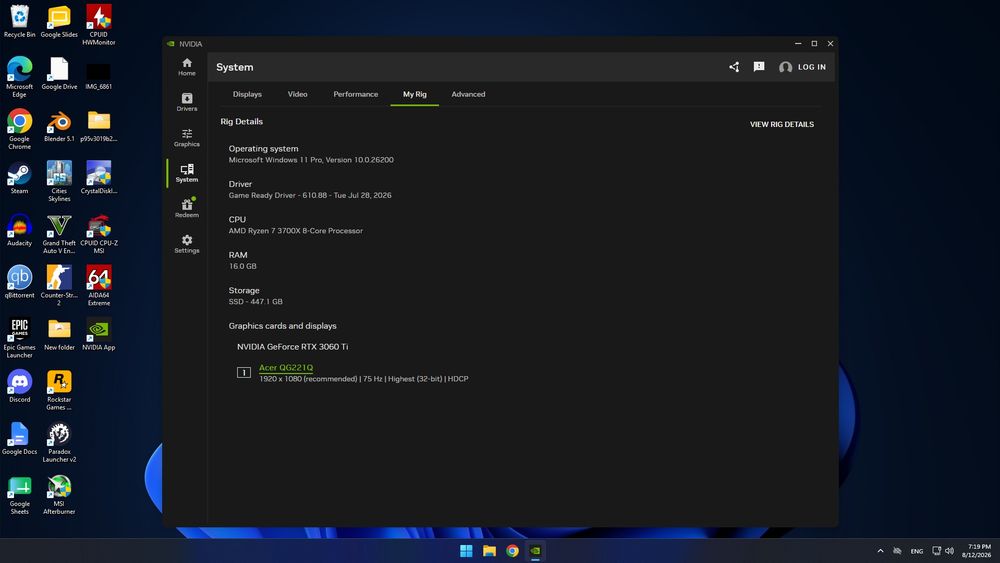Open the Windows Start menu

click(466, 551)
